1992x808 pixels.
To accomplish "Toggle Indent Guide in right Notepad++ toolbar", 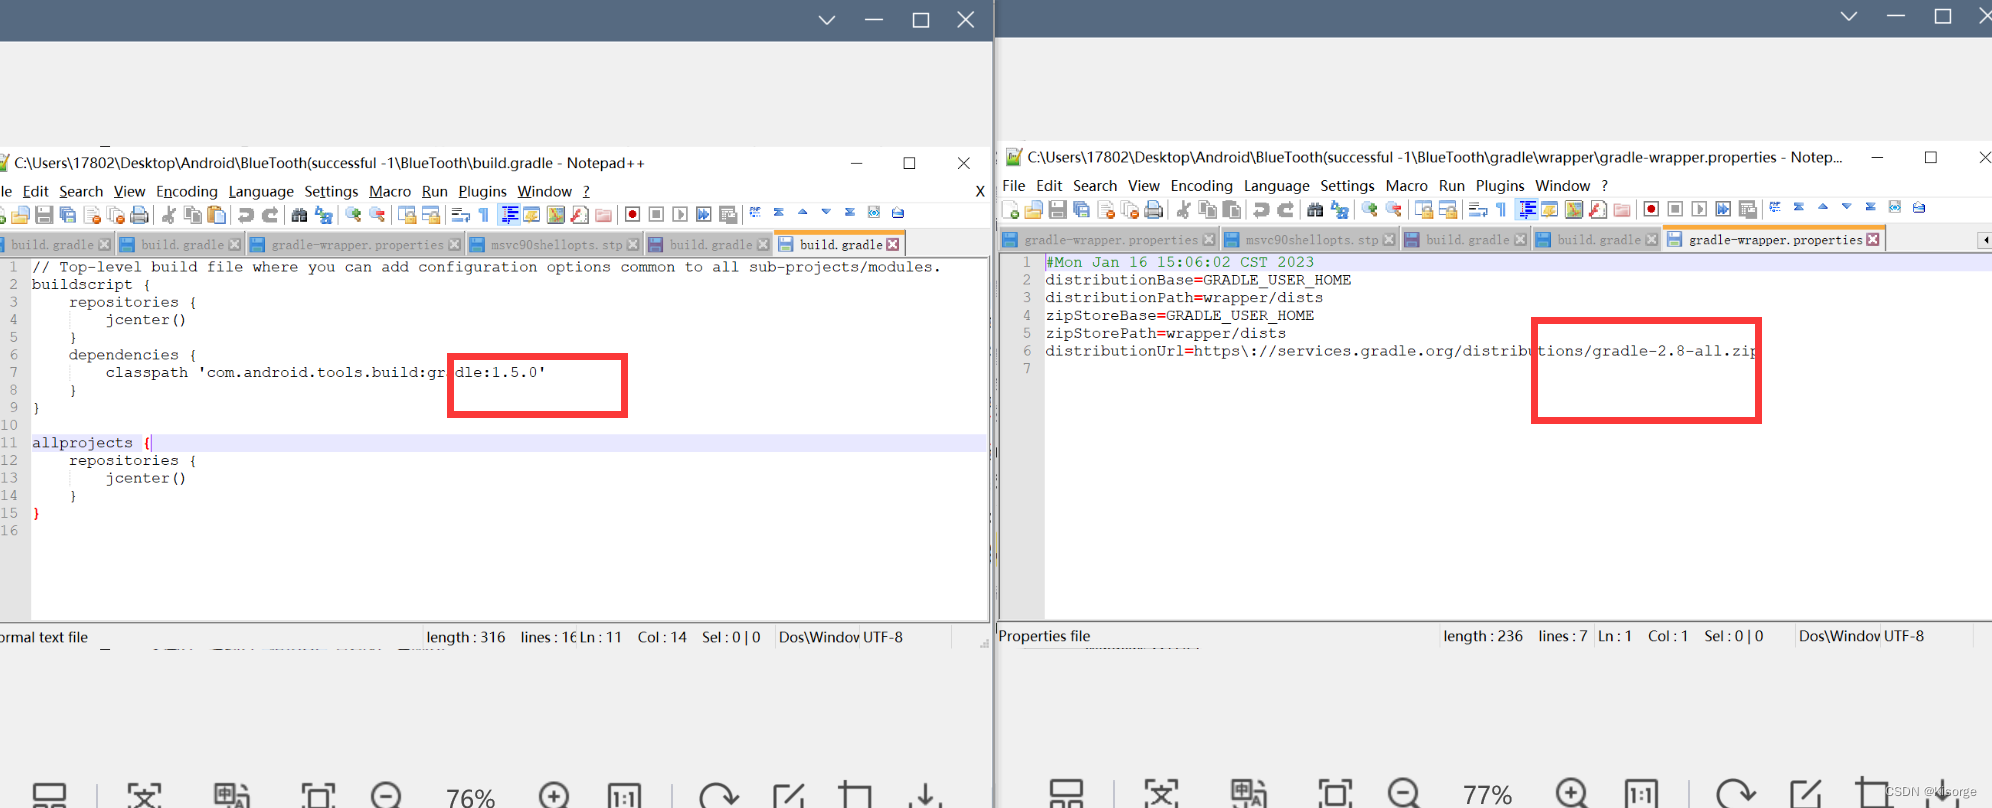I will (x=1528, y=209).
